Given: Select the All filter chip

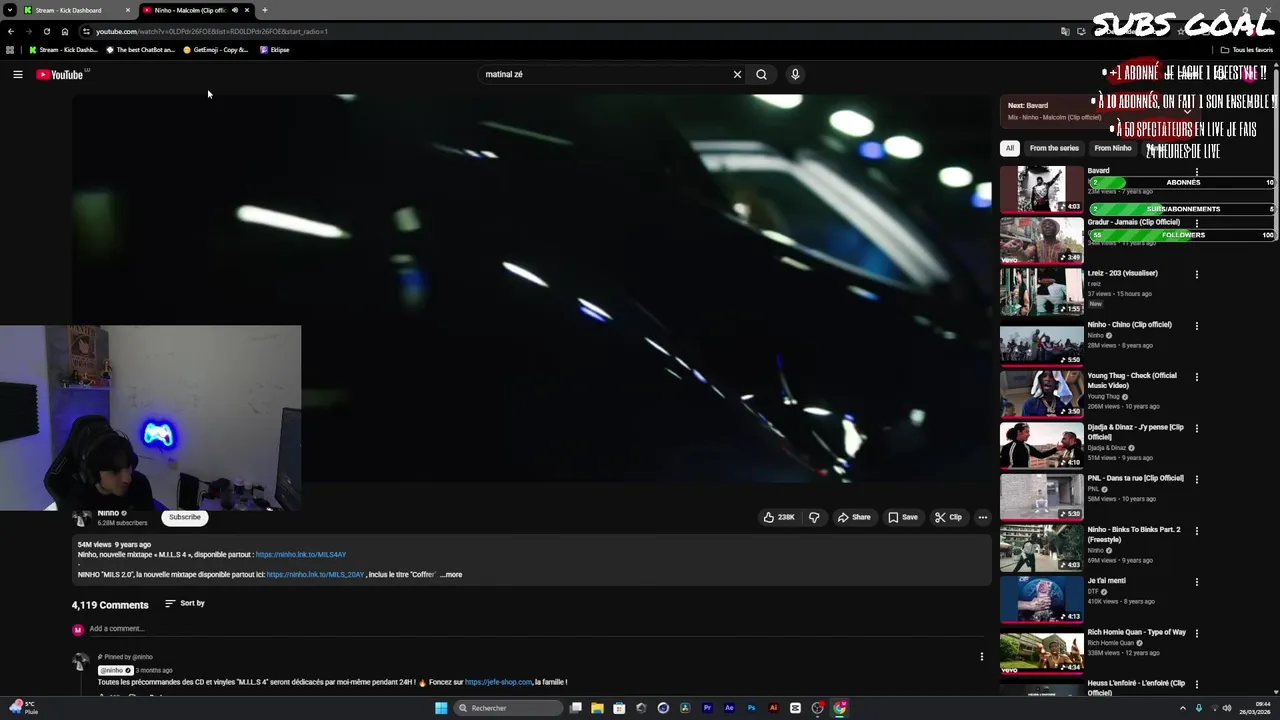Looking at the screenshot, I should (x=1010, y=148).
